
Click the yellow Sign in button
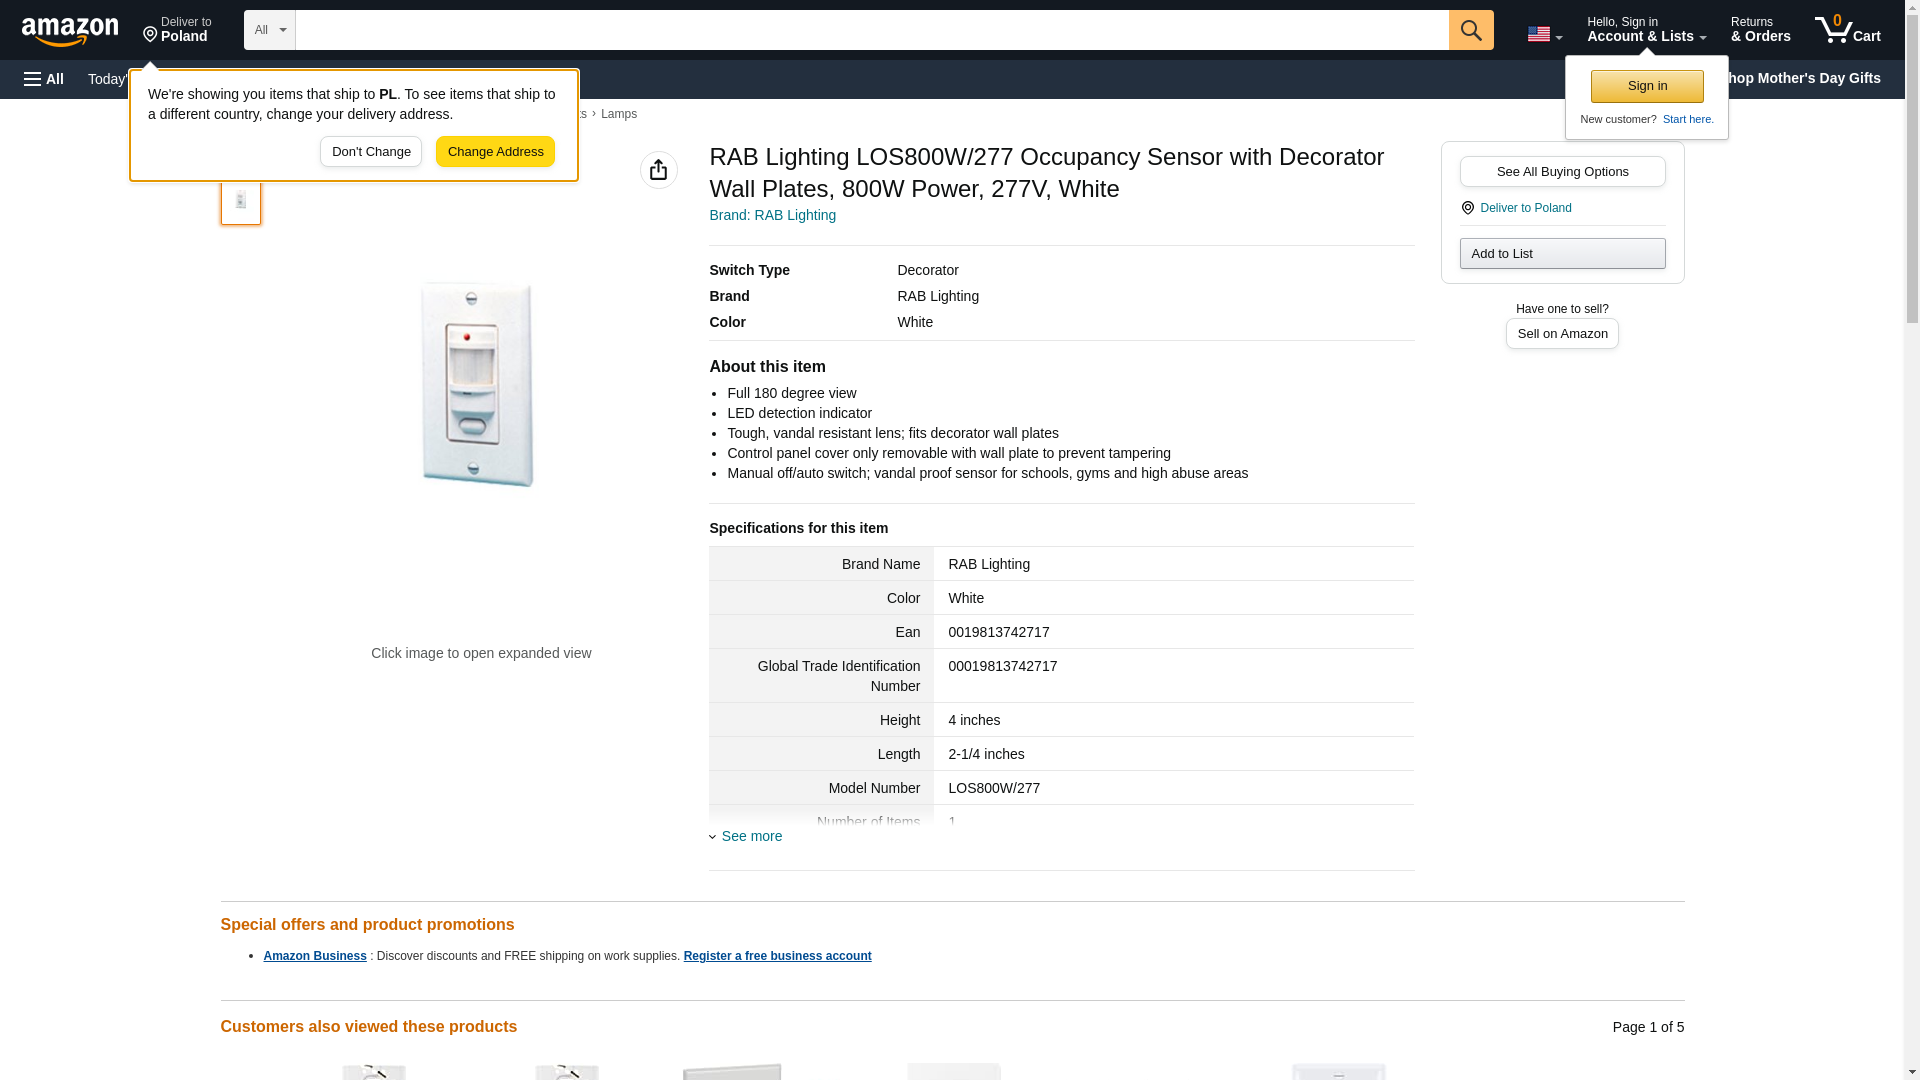[1646, 86]
